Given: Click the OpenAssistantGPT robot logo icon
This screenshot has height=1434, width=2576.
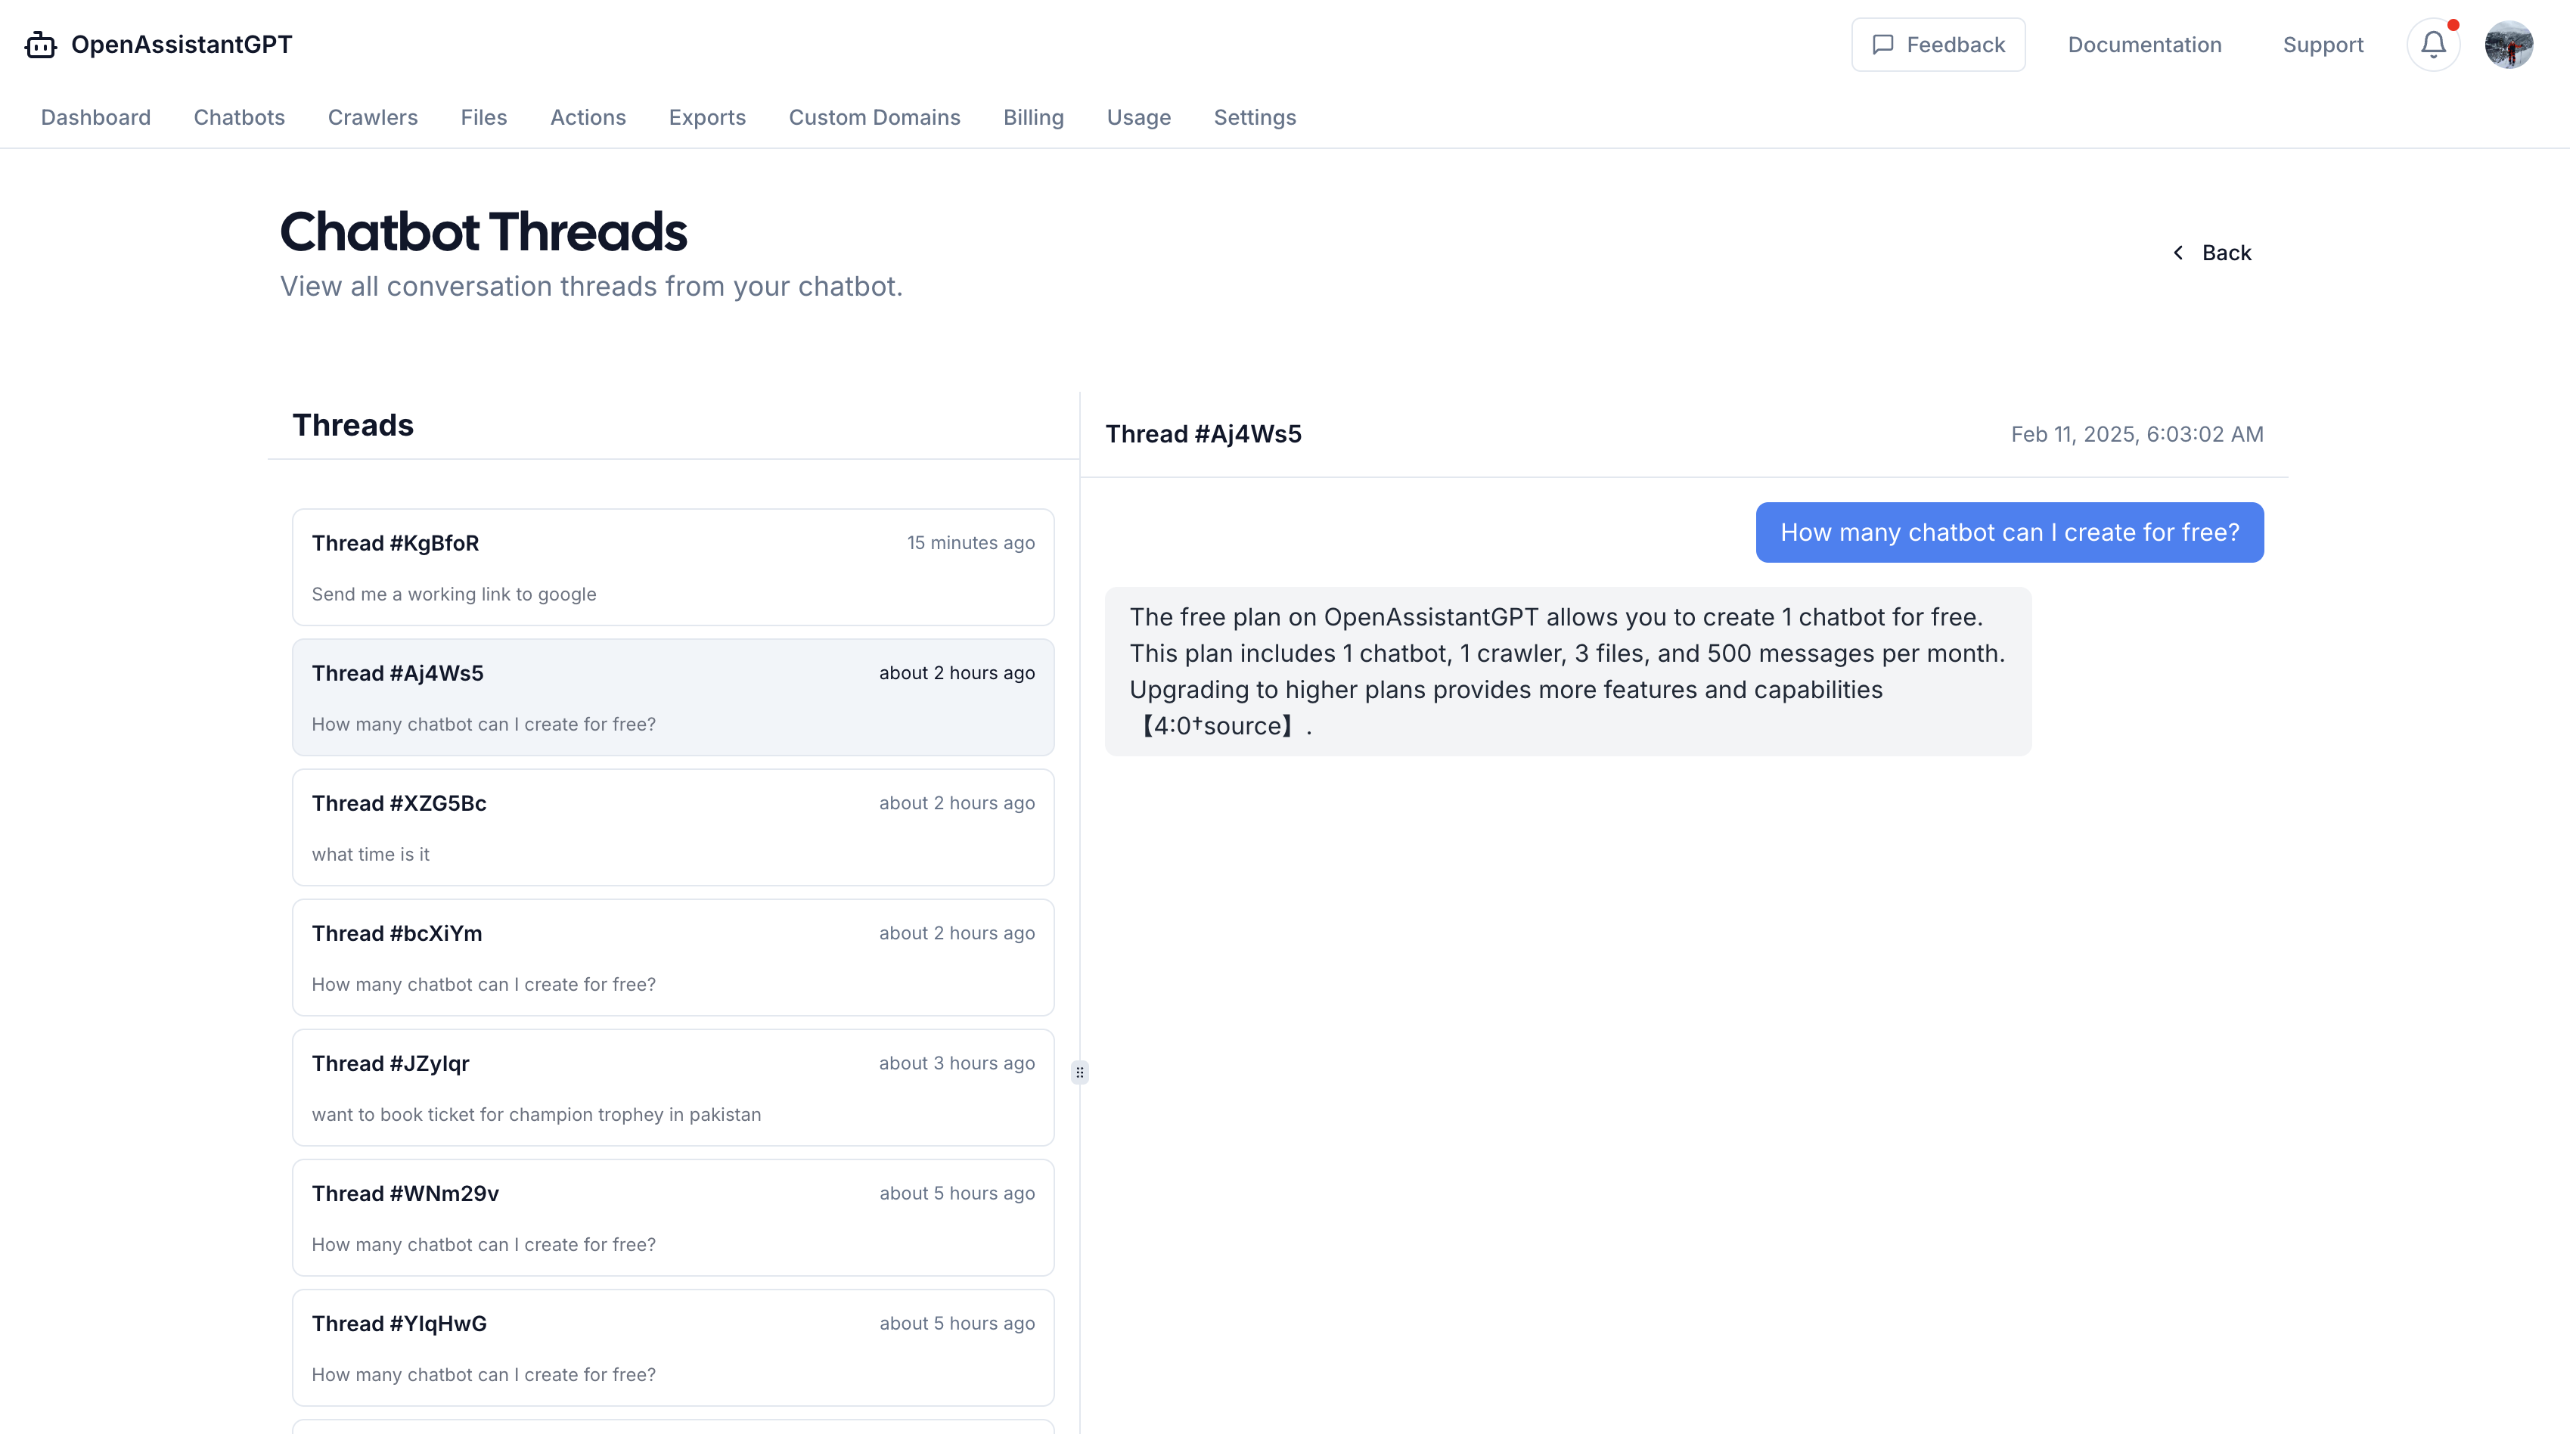Looking at the screenshot, I should (x=40, y=45).
